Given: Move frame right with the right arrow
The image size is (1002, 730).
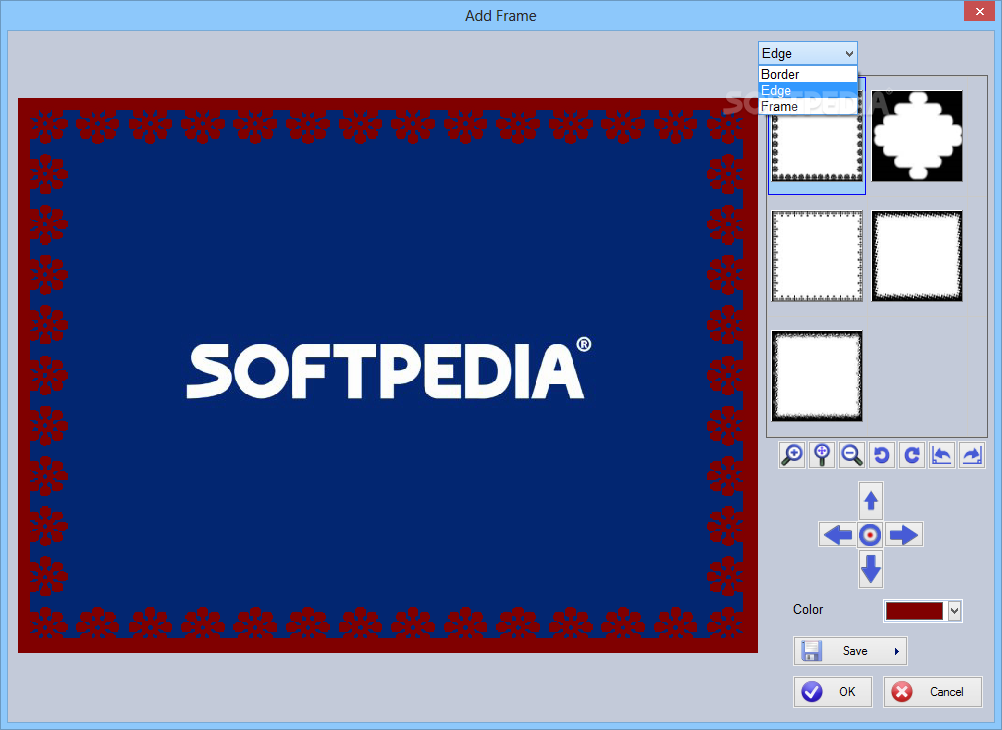Looking at the screenshot, I should (904, 534).
